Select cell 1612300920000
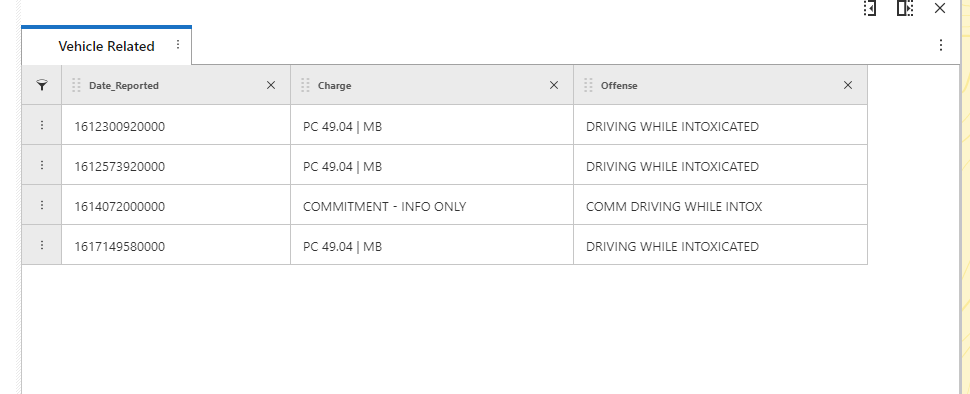The image size is (970, 394). 176,125
